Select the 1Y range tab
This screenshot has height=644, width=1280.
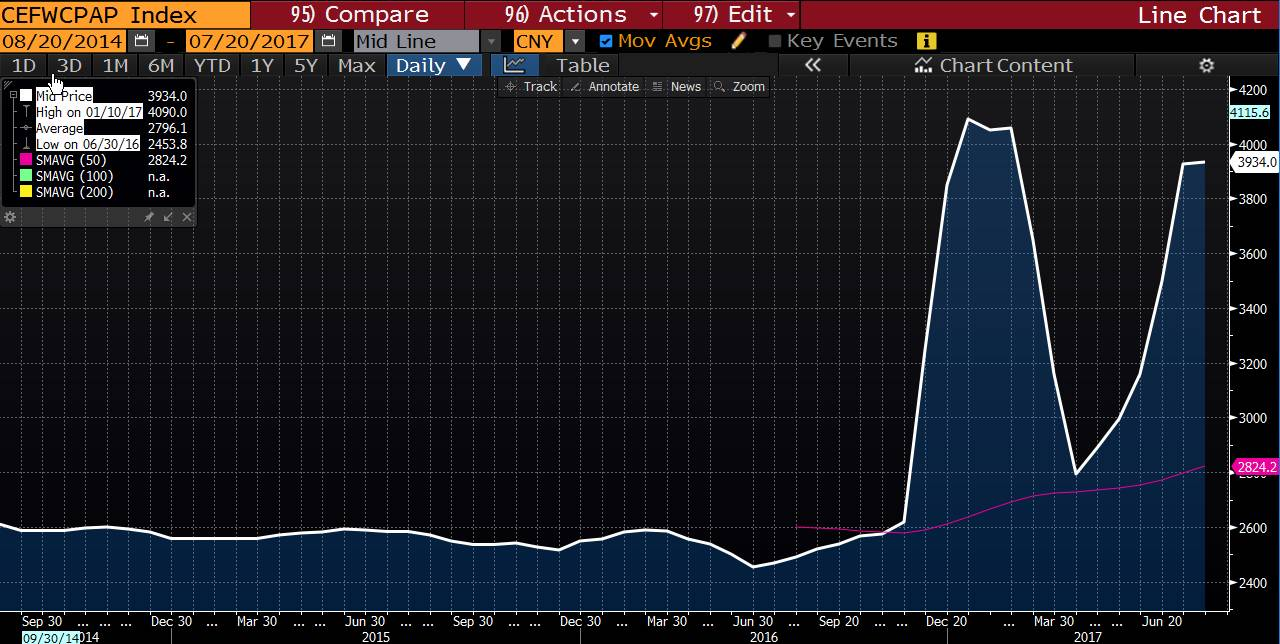262,65
